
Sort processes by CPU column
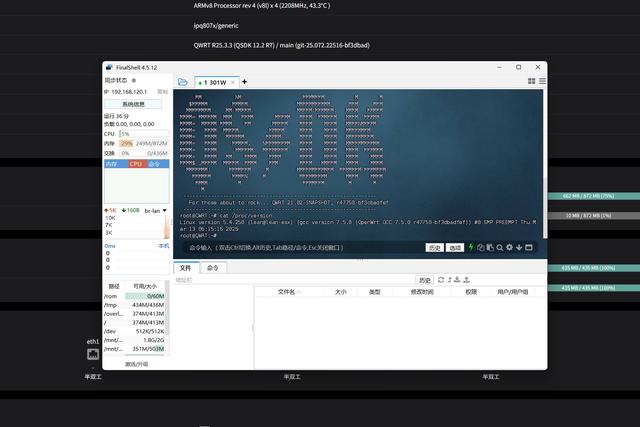138,164
